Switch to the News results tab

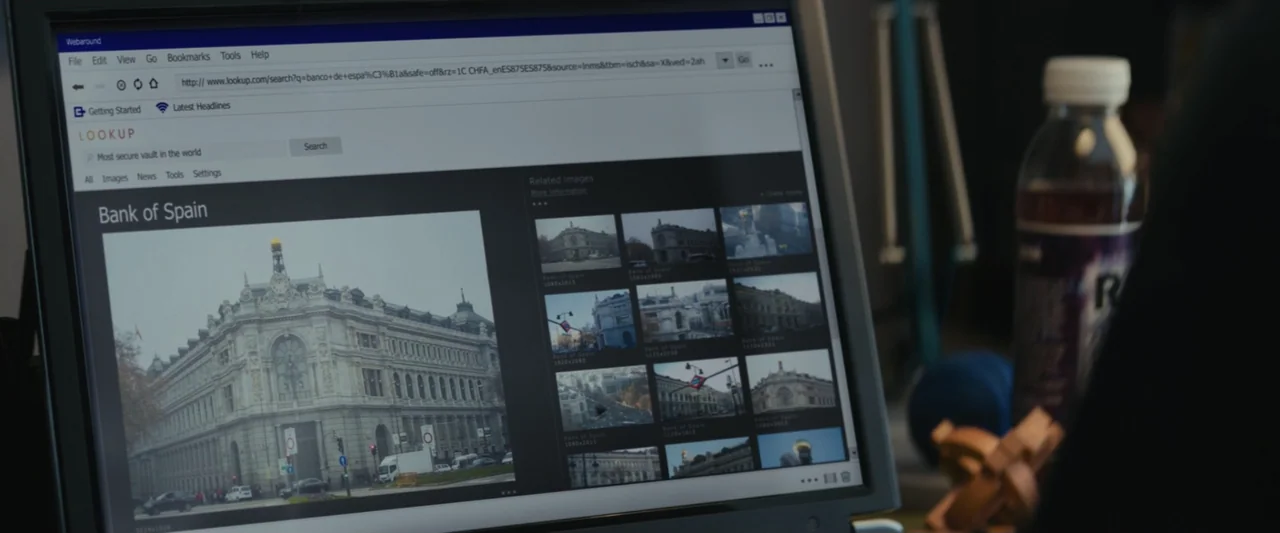(146, 176)
